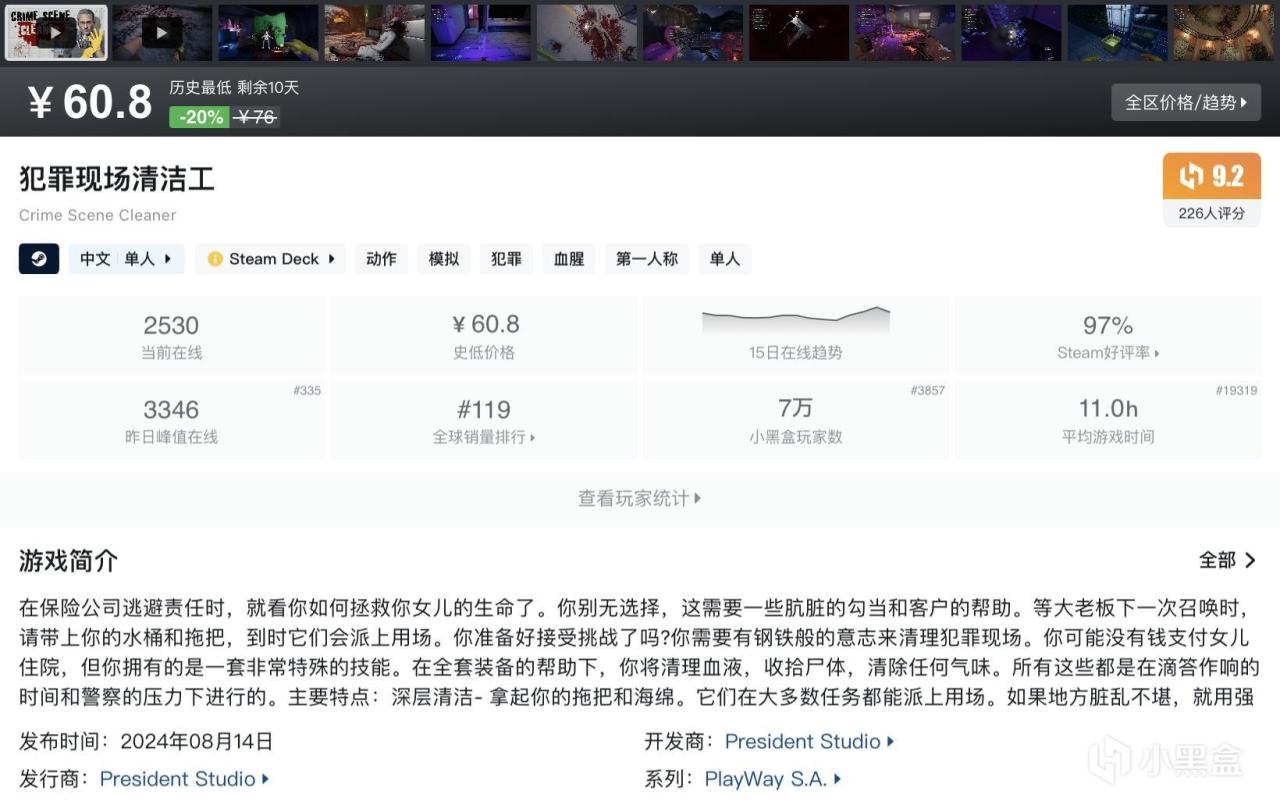Open the 15日在线趋势 chart
The height and width of the screenshot is (805, 1280).
(x=796, y=335)
